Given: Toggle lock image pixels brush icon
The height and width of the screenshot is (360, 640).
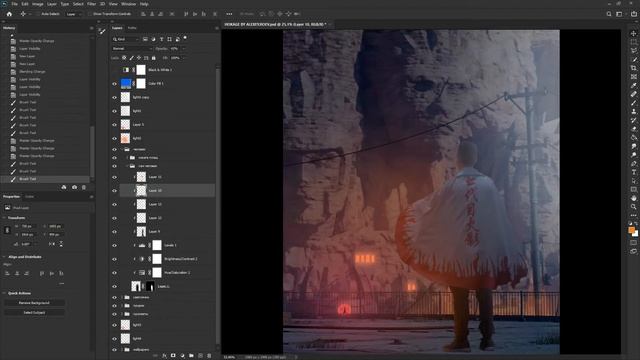Looking at the screenshot, I should [131, 58].
